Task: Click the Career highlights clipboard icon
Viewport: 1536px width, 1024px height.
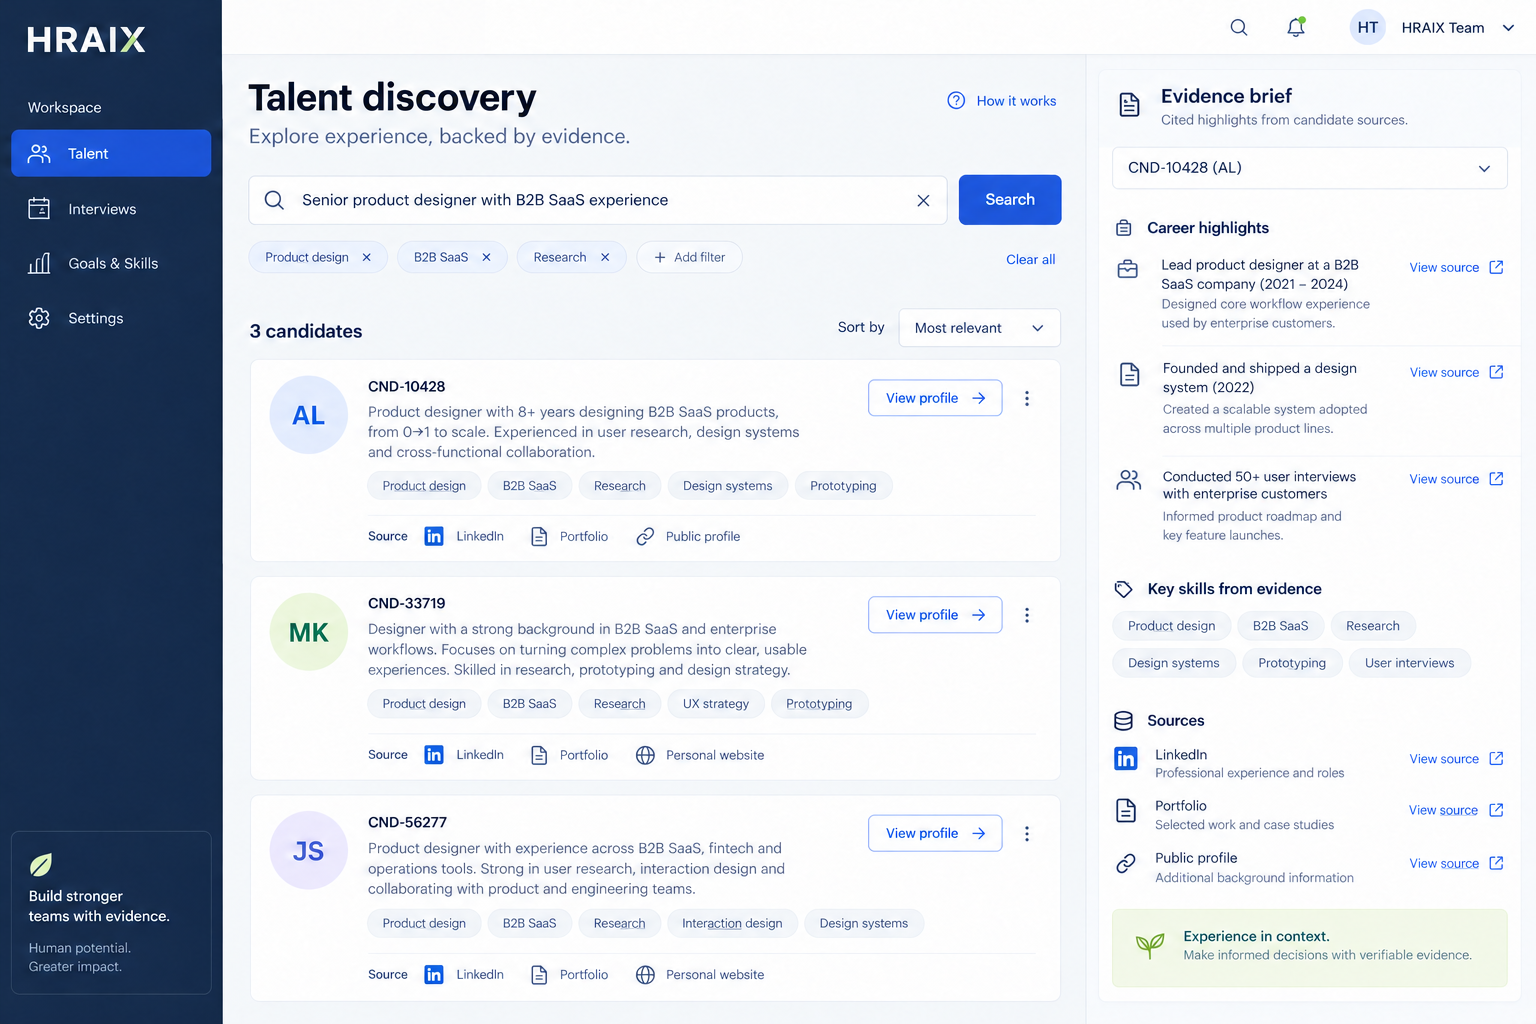Action: click(1124, 228)
